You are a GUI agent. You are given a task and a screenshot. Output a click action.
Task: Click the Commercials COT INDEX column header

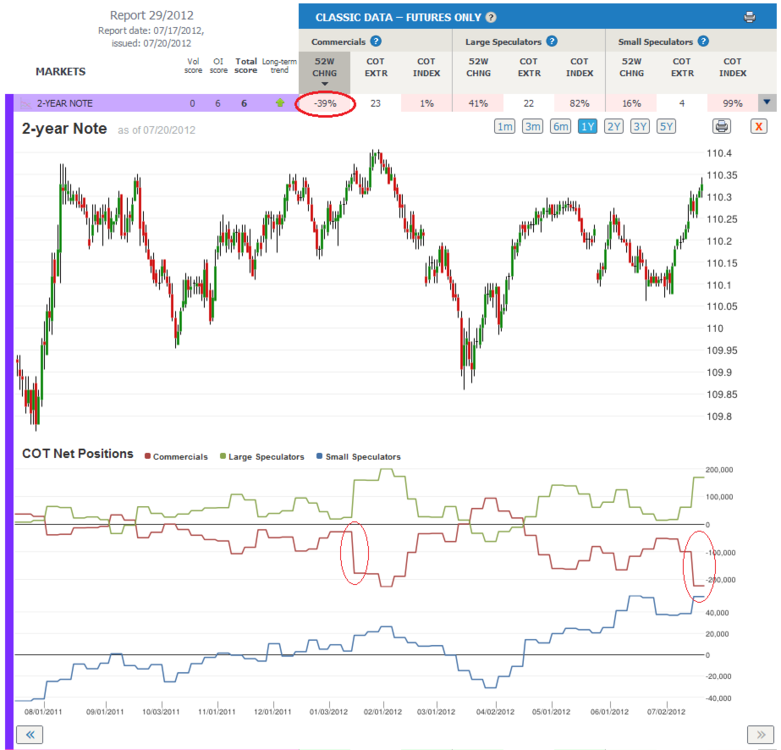click(426, 67)
